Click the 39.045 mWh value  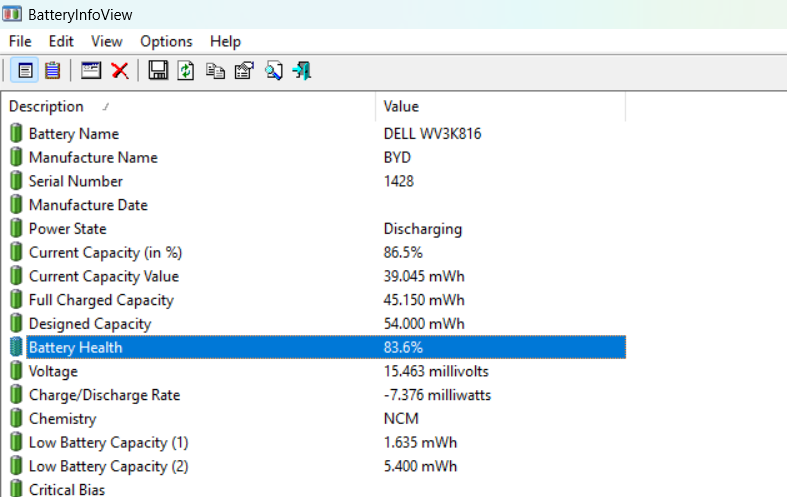point(424,276)
